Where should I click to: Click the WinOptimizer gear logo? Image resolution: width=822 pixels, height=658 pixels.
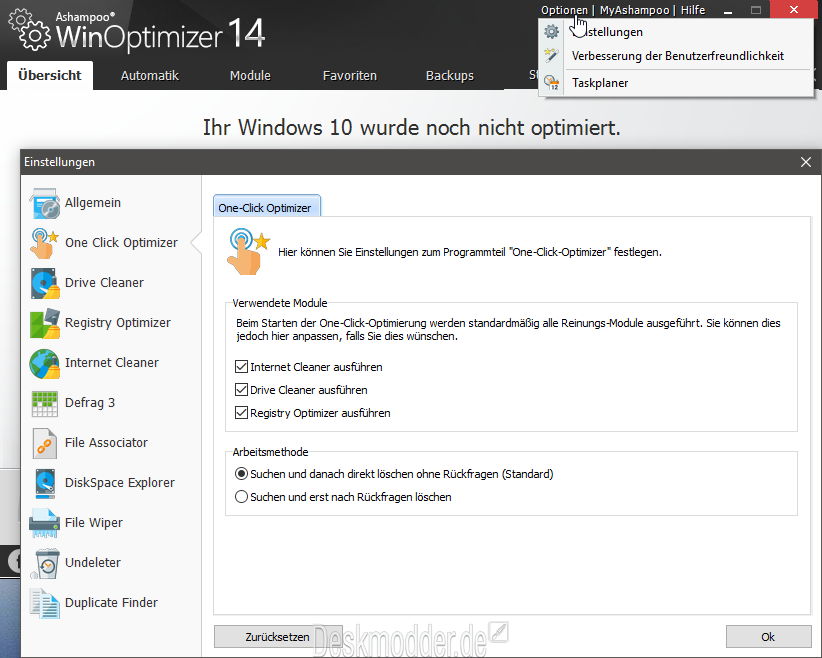(29, 29)
